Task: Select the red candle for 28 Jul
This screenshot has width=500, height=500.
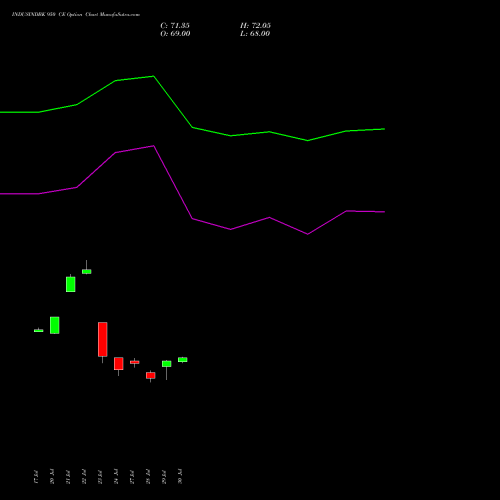Action: (151, 375)
